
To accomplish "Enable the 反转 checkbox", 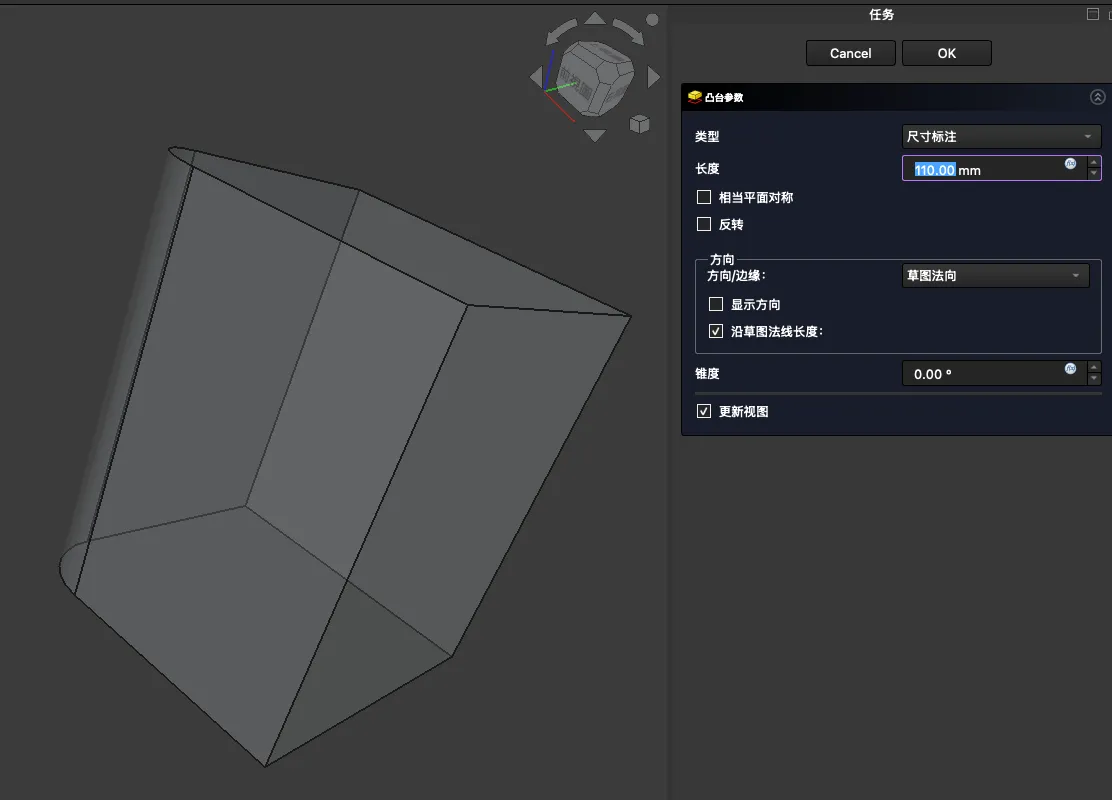I will 704,225.
